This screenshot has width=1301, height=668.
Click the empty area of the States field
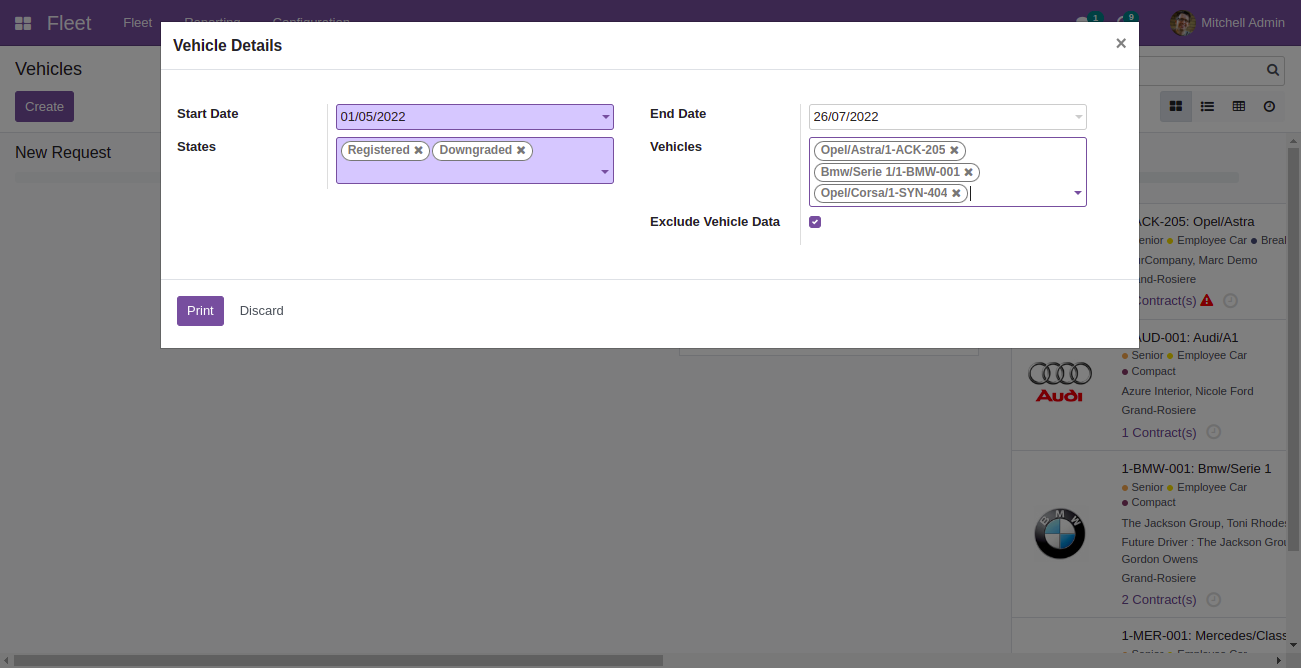(x=470, y=172)
